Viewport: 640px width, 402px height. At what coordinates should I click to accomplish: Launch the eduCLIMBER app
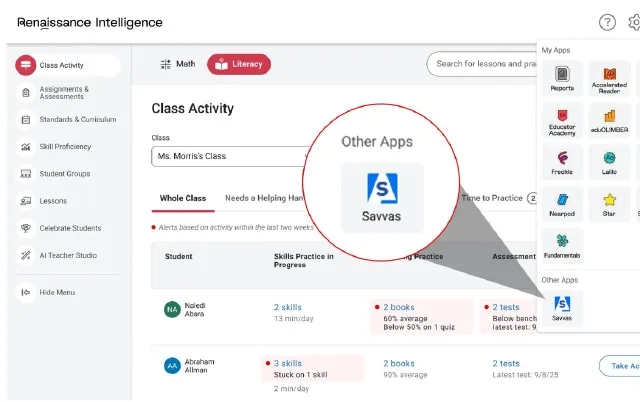coord(609,121)
